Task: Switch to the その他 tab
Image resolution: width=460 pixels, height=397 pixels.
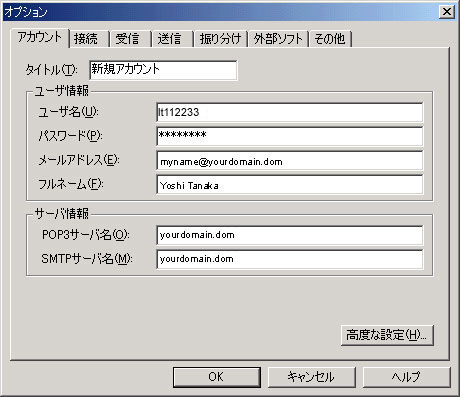Action: pyautogui.click(x=330, y=39)
